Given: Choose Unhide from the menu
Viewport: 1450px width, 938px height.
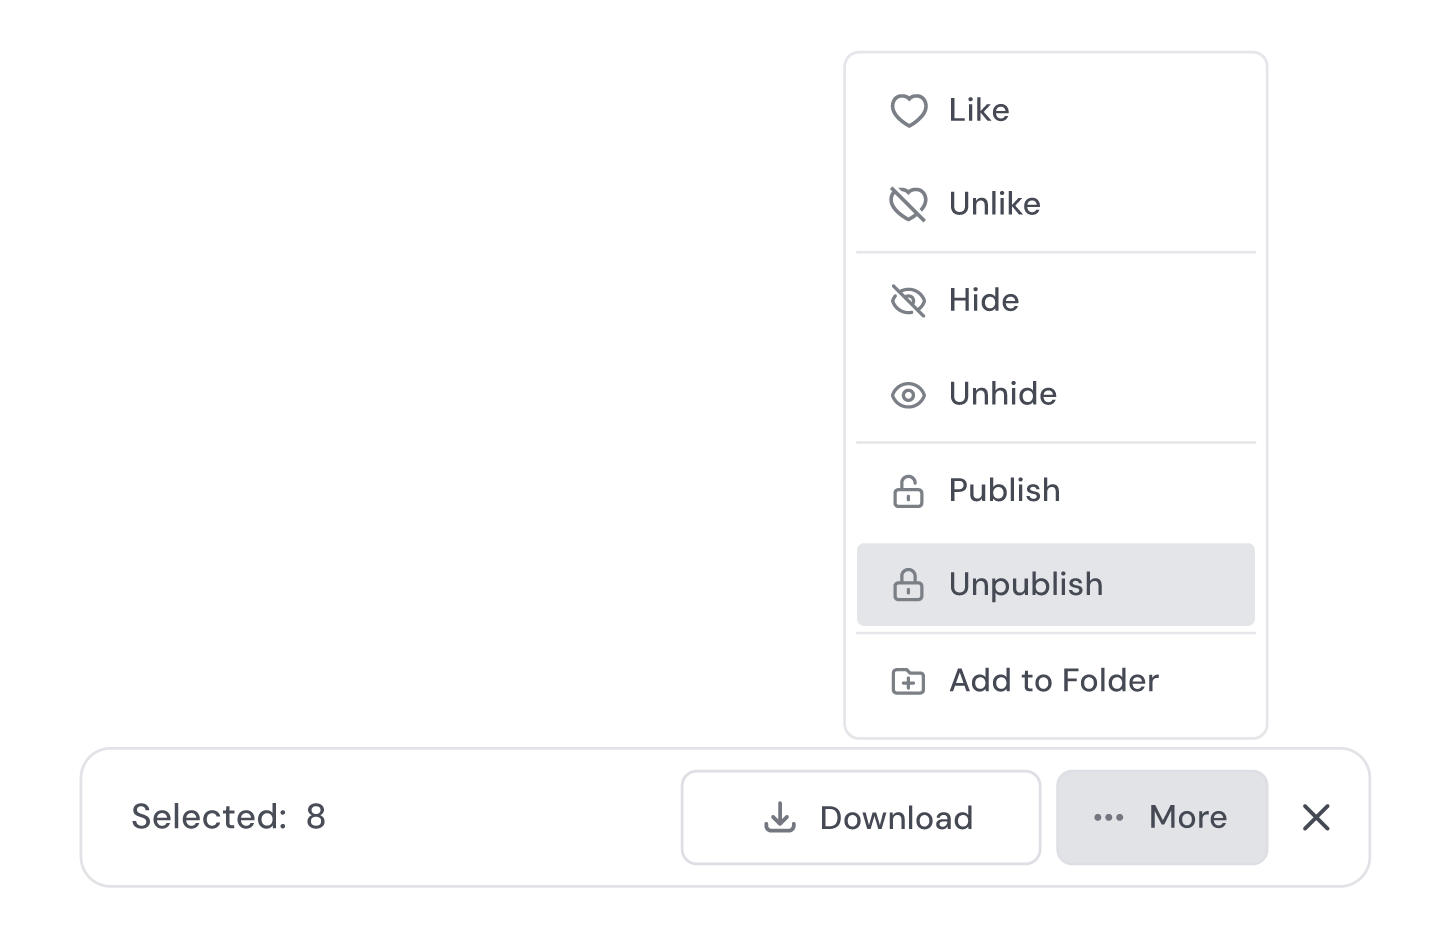Looking at the screenshot, I should [1056, 394].
